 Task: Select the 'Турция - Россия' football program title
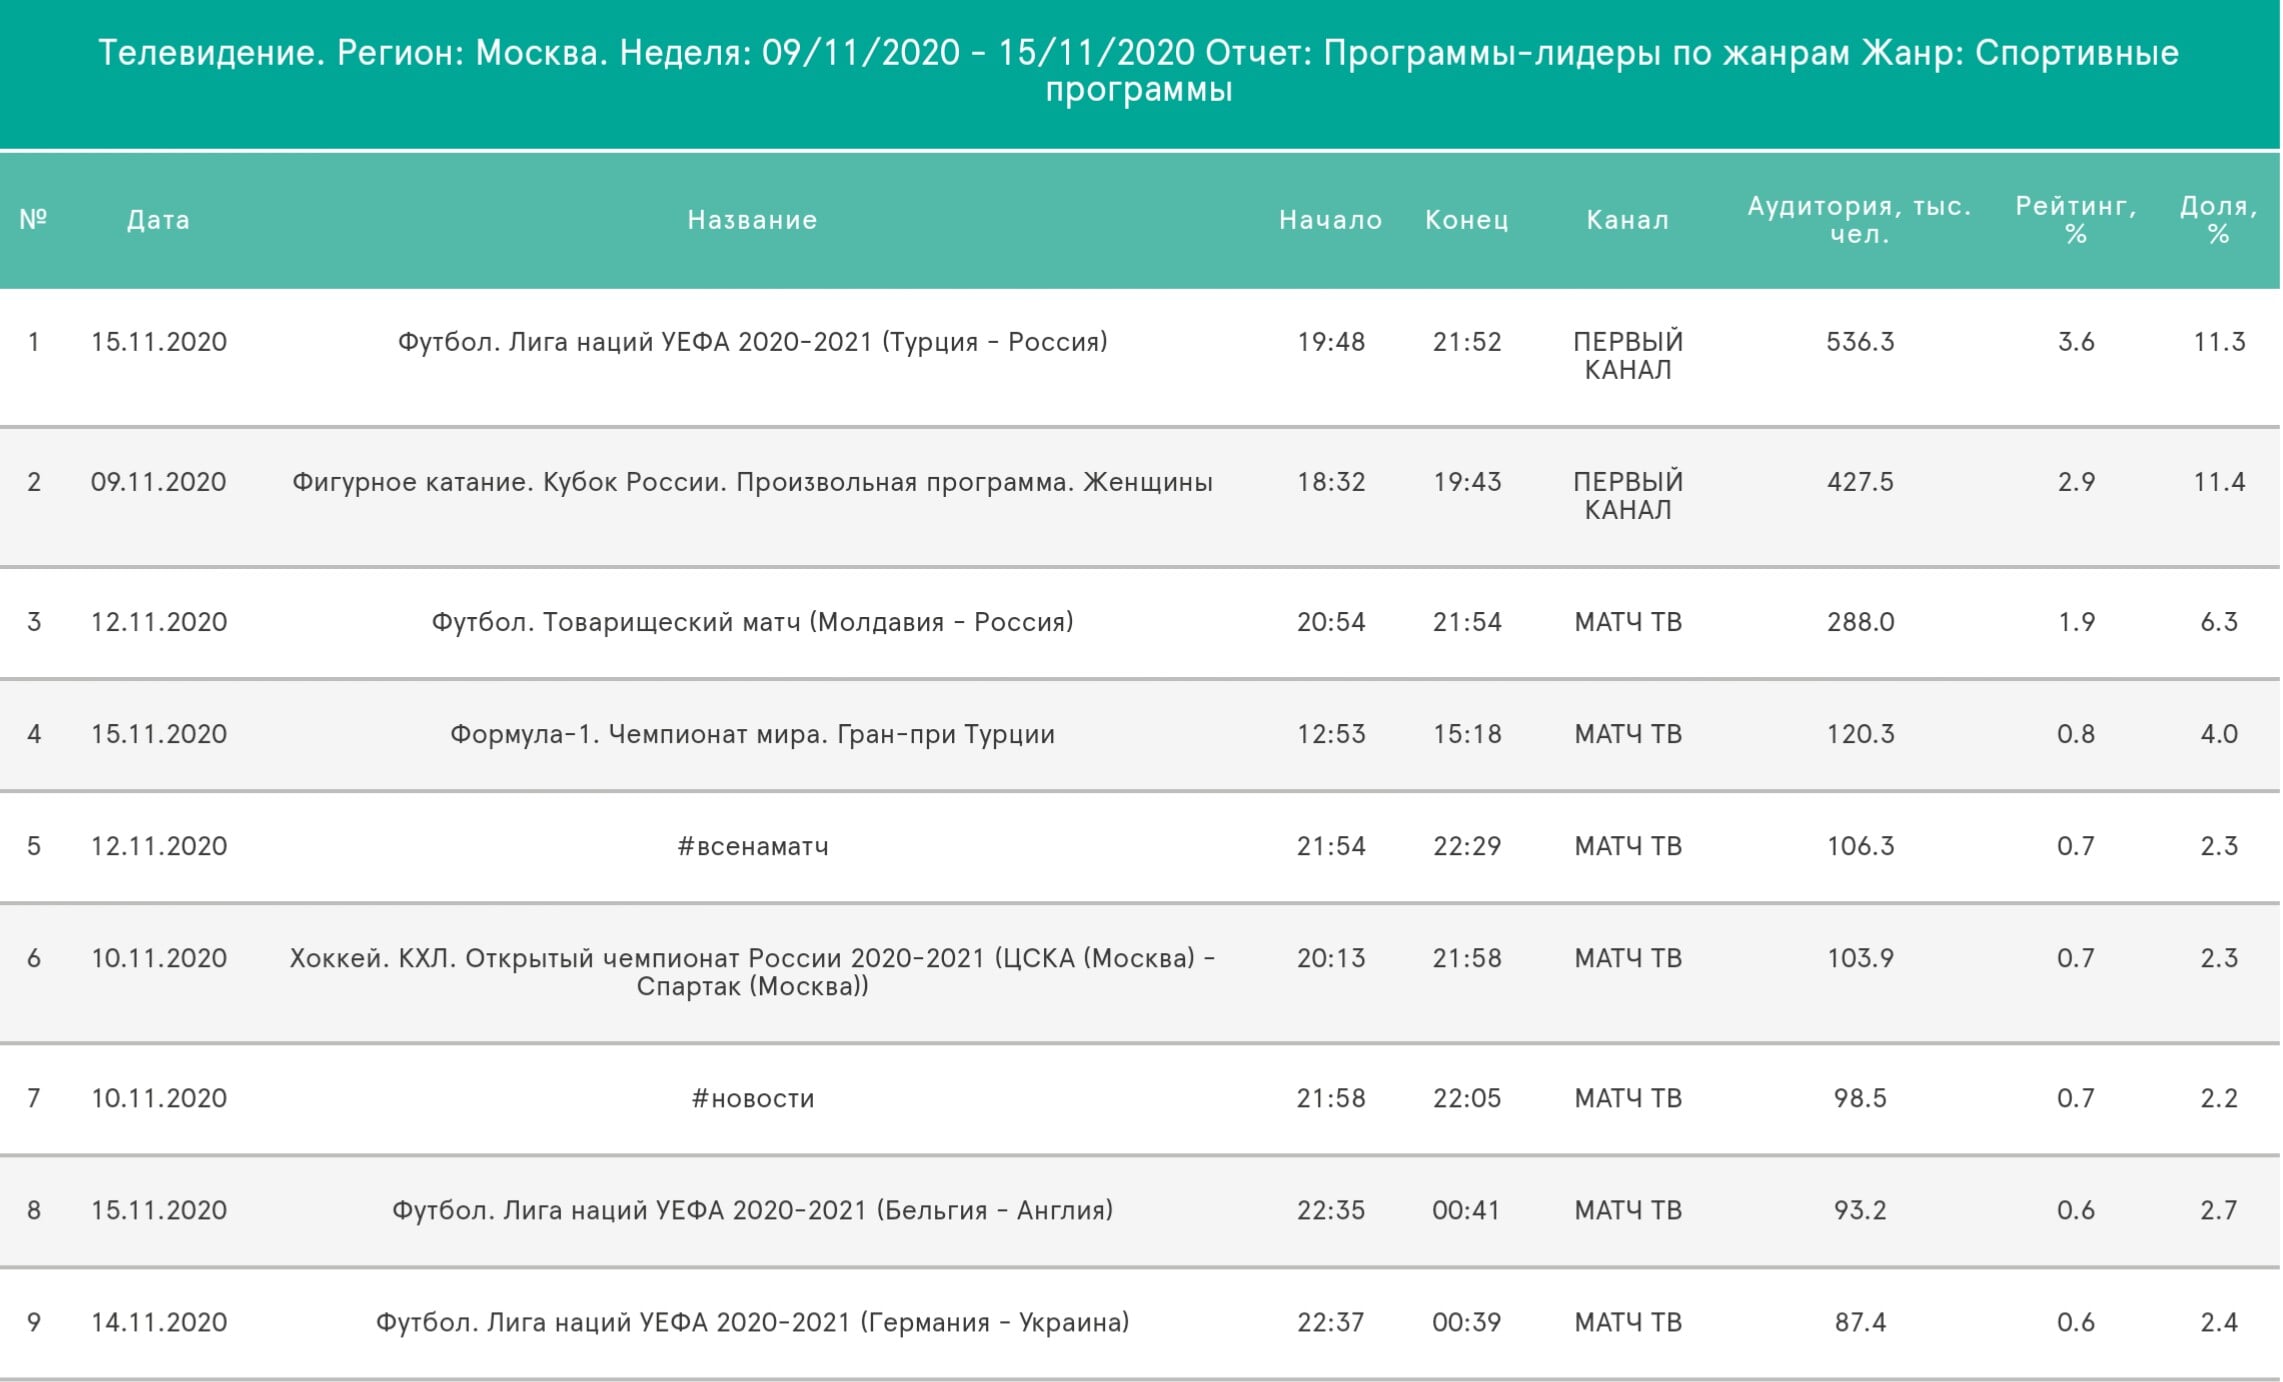(x=752, y=342)
